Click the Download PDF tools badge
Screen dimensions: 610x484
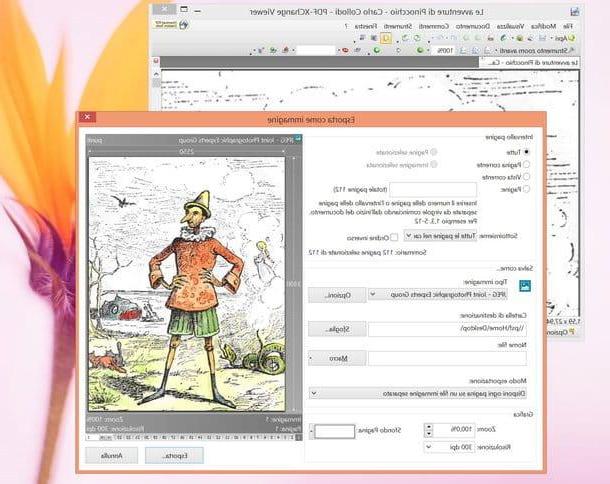(x=166, y=25)
